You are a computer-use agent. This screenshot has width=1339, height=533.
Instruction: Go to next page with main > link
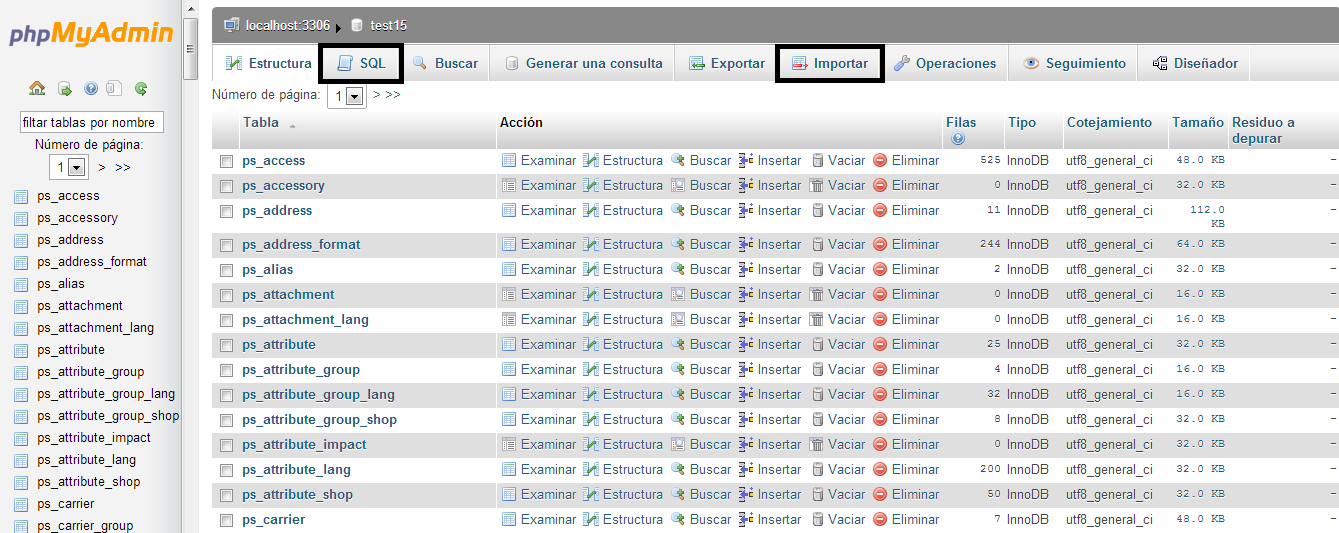(x=376, y=94)
